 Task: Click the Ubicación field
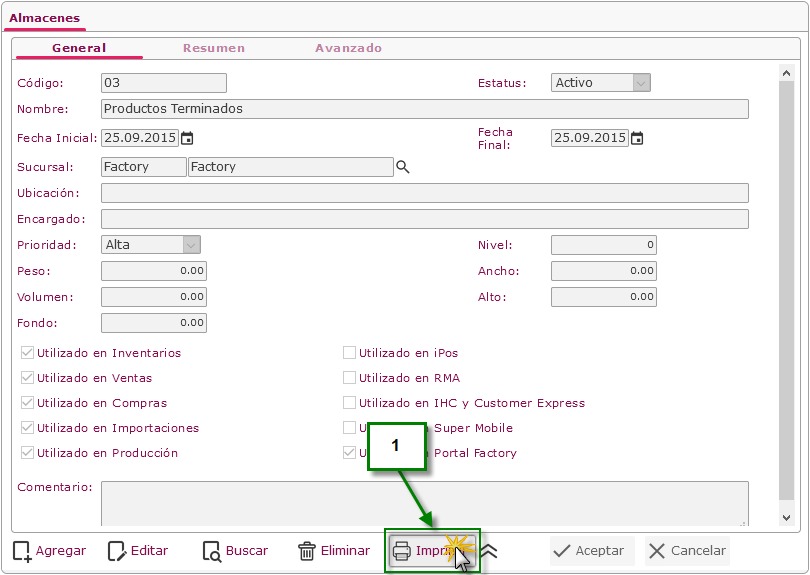pos(425,193)
